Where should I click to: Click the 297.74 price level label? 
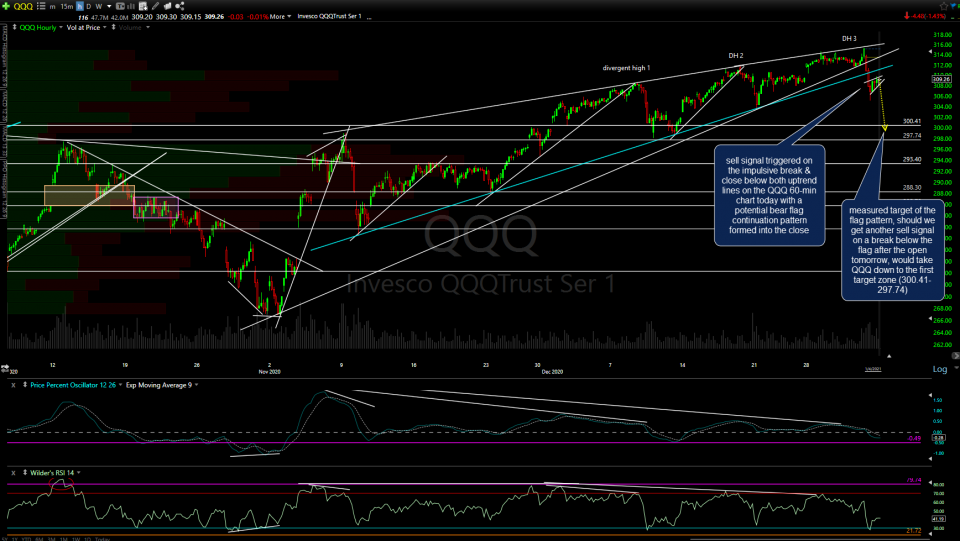point(912,135)
